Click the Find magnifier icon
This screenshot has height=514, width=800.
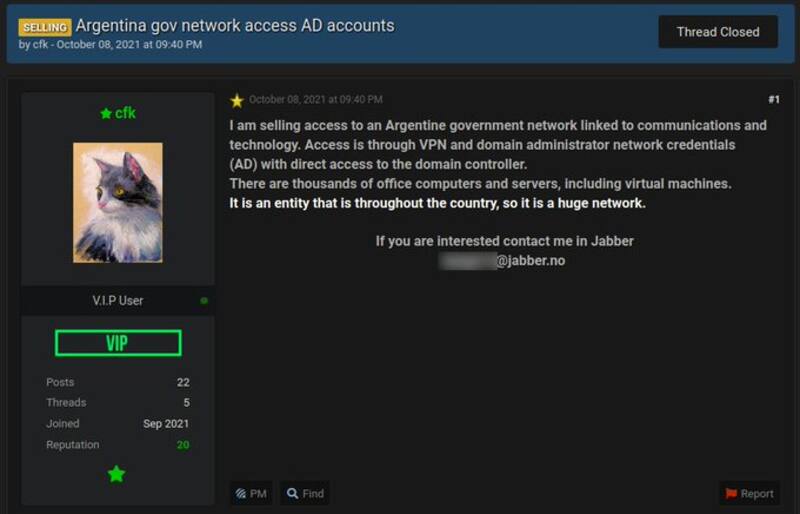pyautogui.click(x=292, y=493)
